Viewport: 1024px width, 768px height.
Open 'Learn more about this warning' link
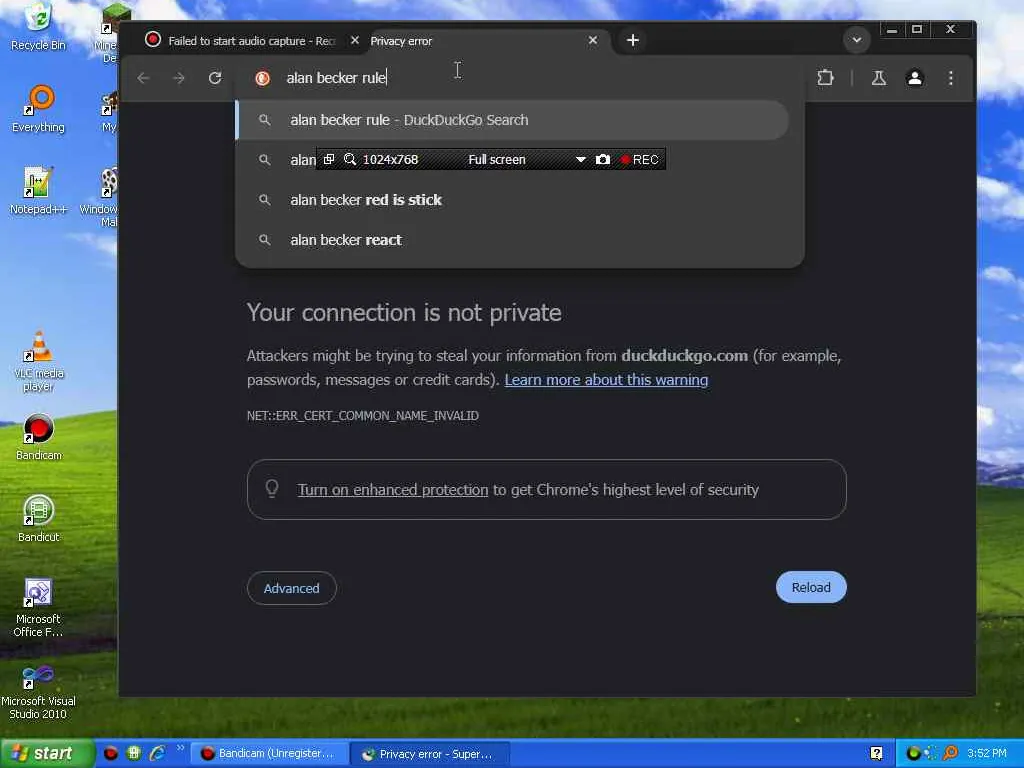click(606, 379)
